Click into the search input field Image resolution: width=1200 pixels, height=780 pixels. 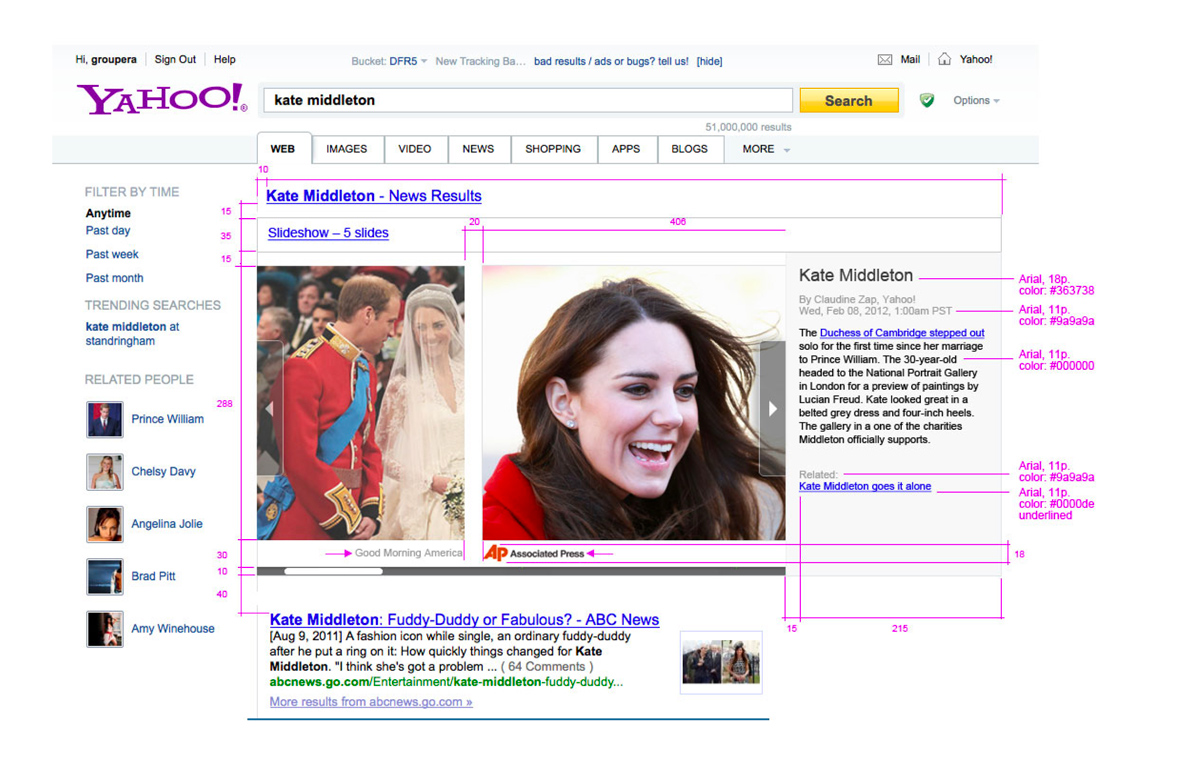[528, 100]
